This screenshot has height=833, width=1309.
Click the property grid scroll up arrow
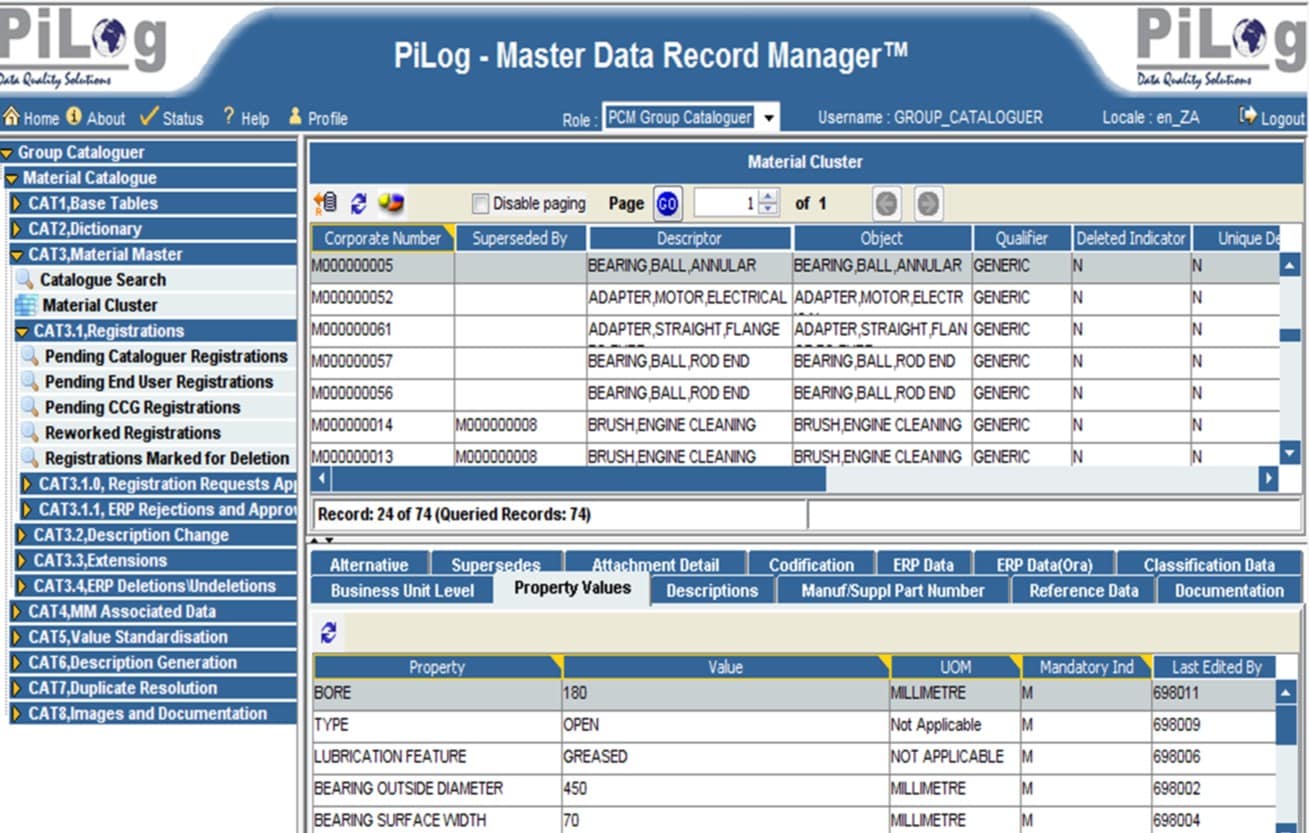click(x=1287, y=692)
